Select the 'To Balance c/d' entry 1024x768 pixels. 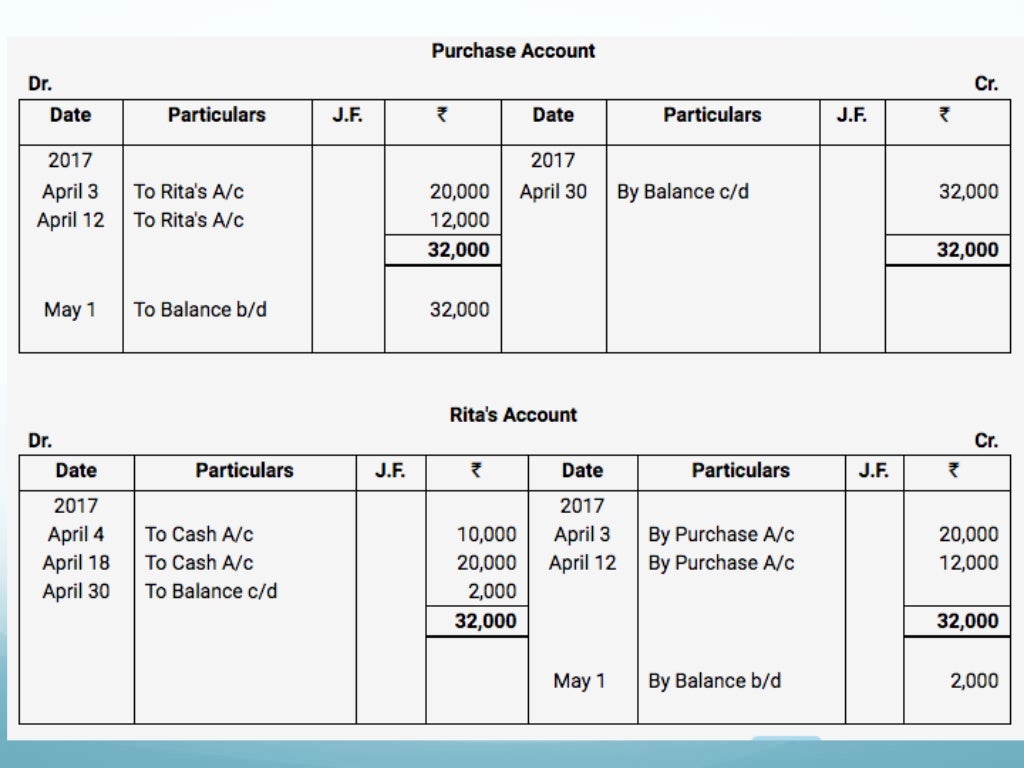(211, 591)
